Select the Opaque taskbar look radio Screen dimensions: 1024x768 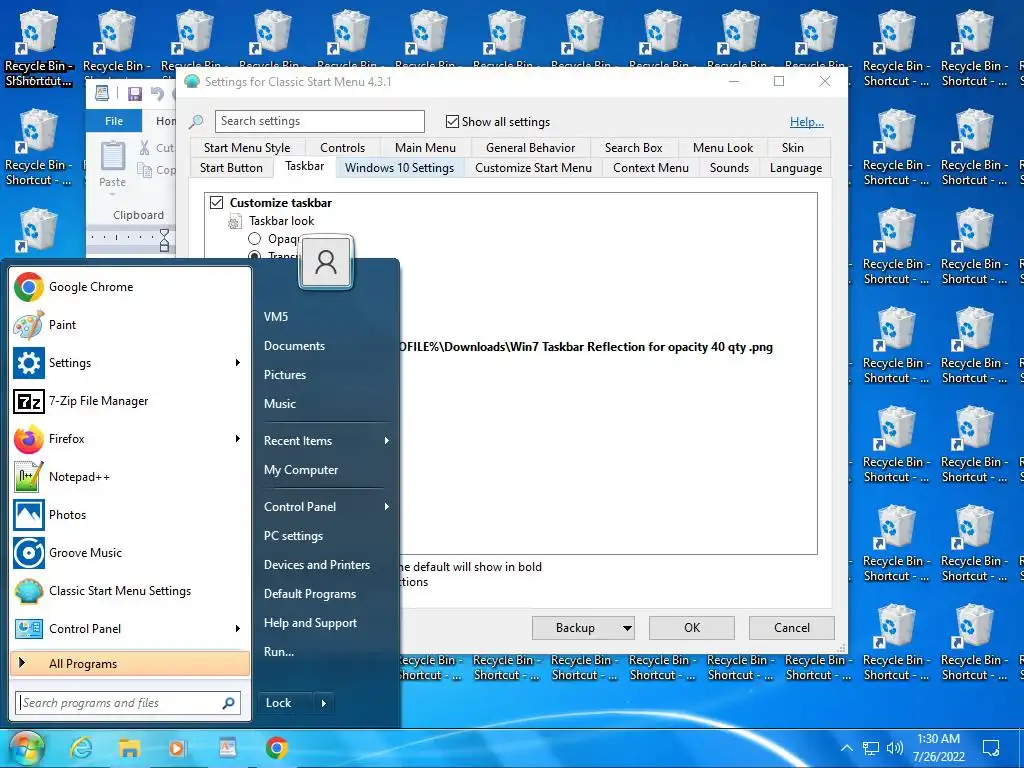coord(255,239)
